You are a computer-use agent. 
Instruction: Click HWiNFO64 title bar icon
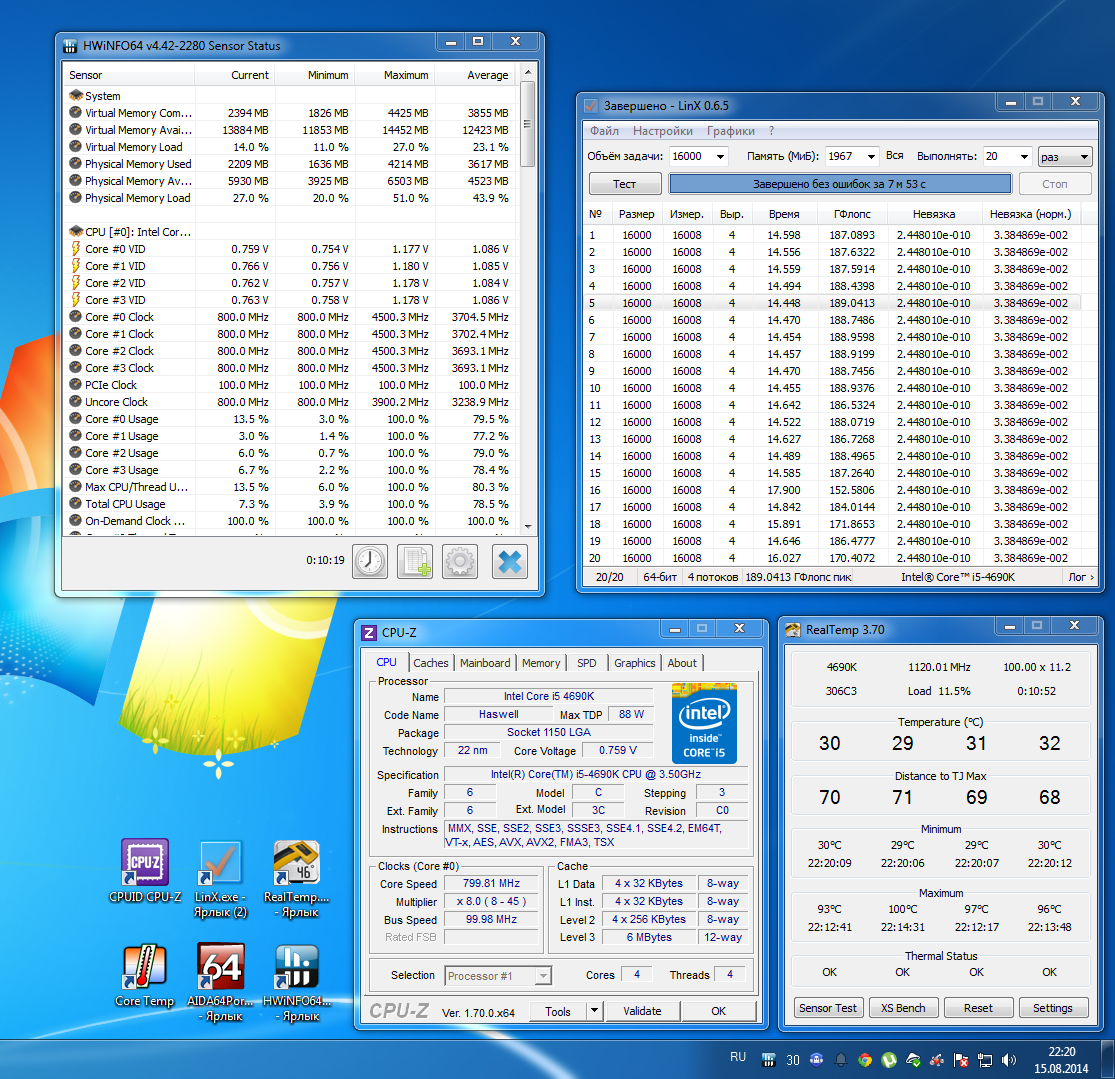(x=70, y=46)
